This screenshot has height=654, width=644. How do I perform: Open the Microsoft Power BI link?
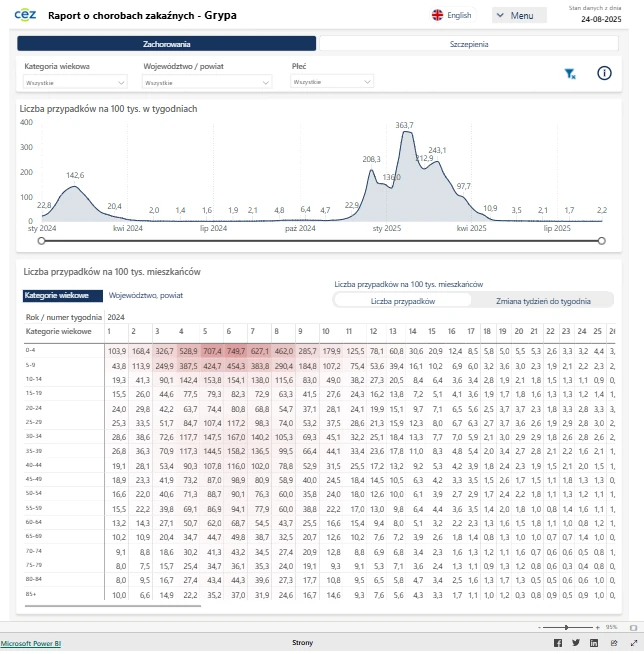click(30, 643)
